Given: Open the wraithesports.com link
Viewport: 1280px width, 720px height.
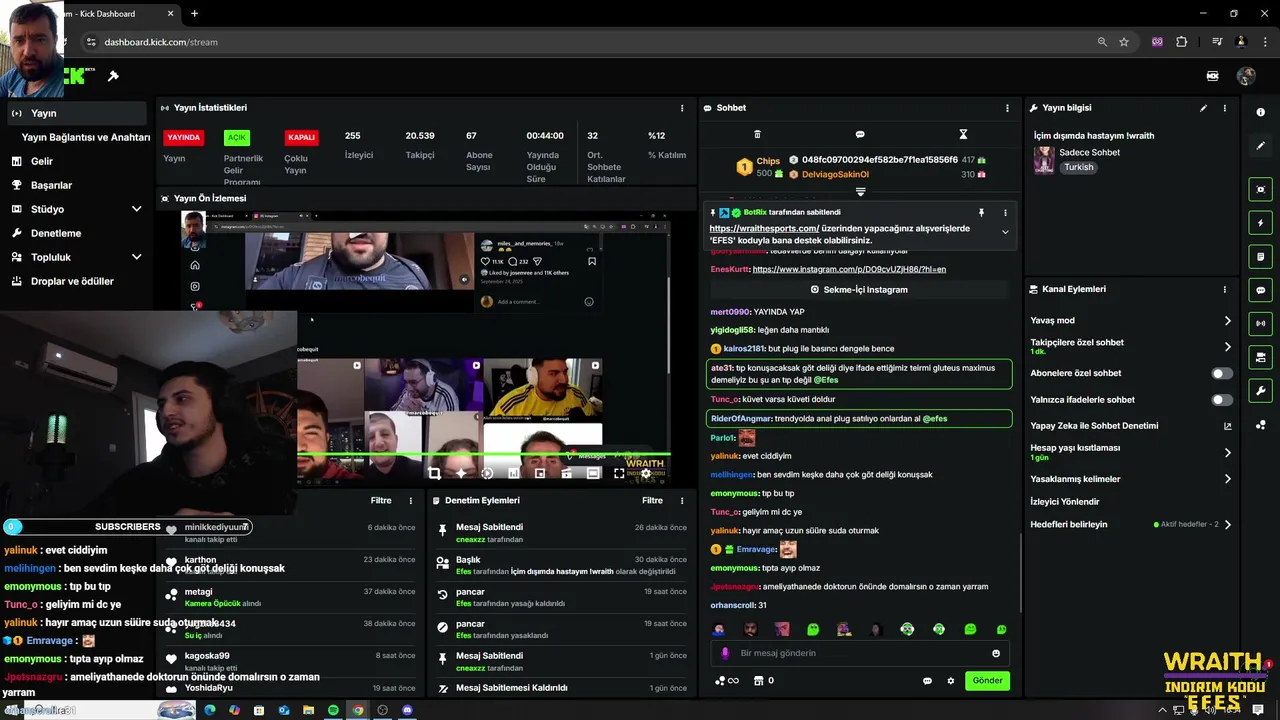Looking at the screenshot, I should [x=764, y=228].
